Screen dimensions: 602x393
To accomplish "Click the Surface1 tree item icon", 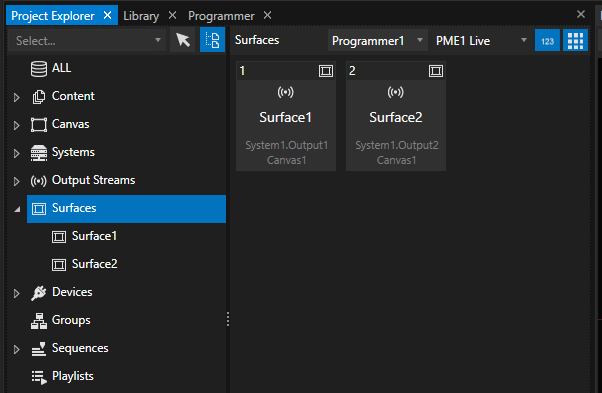I will (x=59, y=237).
